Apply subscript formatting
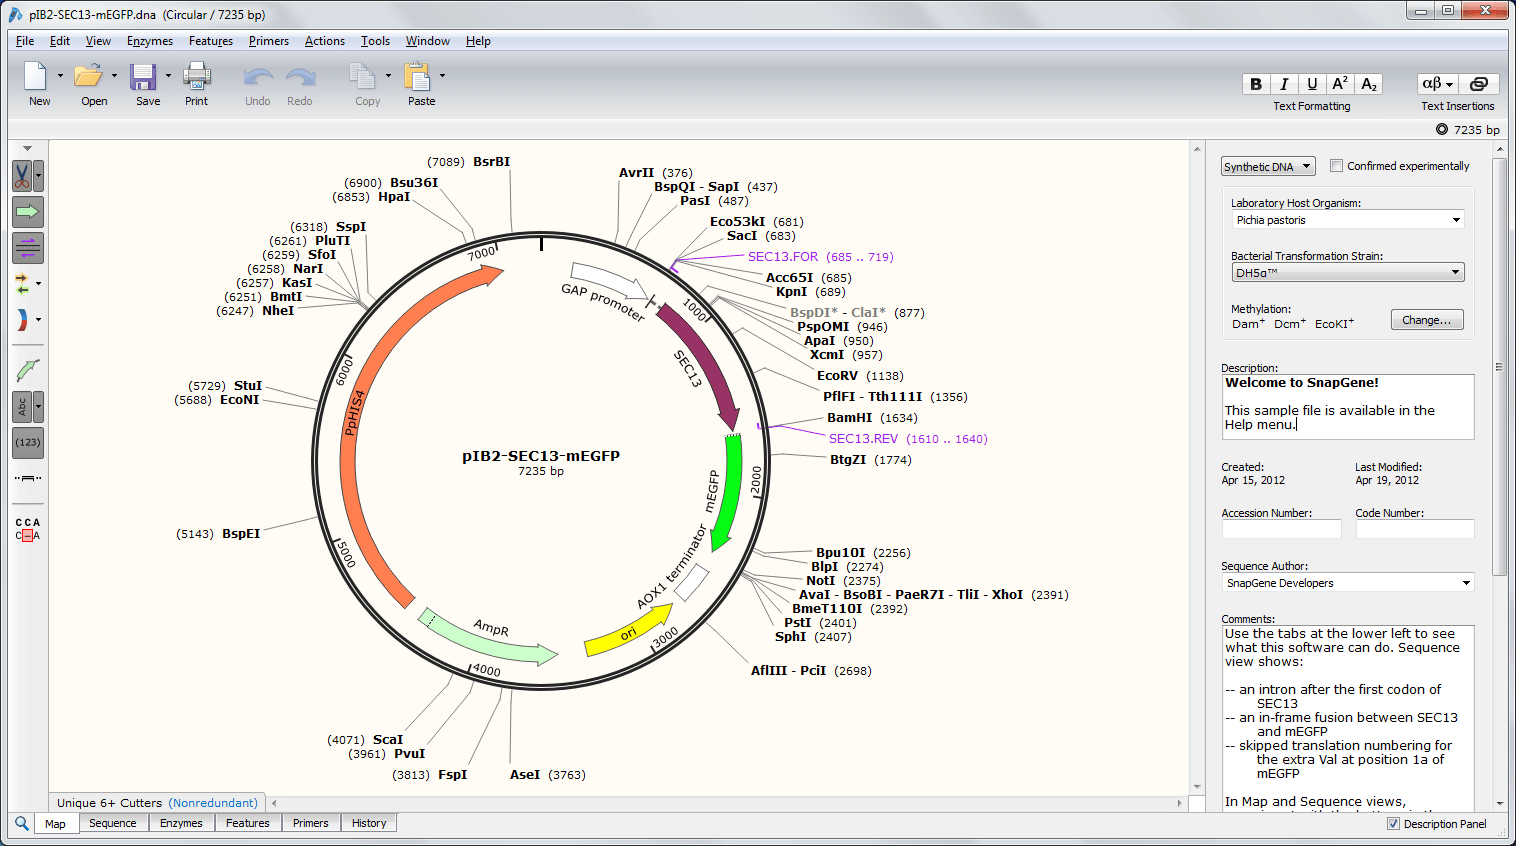The width and height of the screenshot is (1516, 846). [x=1369, y=84]
